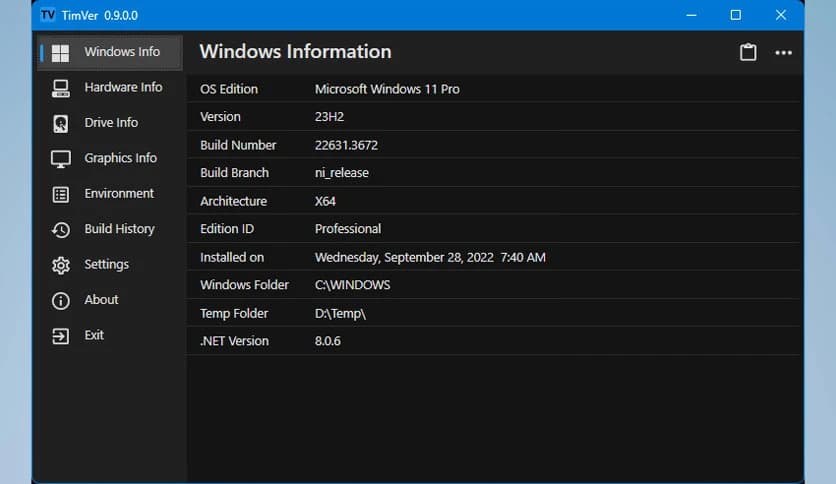836x484 pixels.
Task: Click the 'OS Edition' row label
Action: tap(229, 89)
